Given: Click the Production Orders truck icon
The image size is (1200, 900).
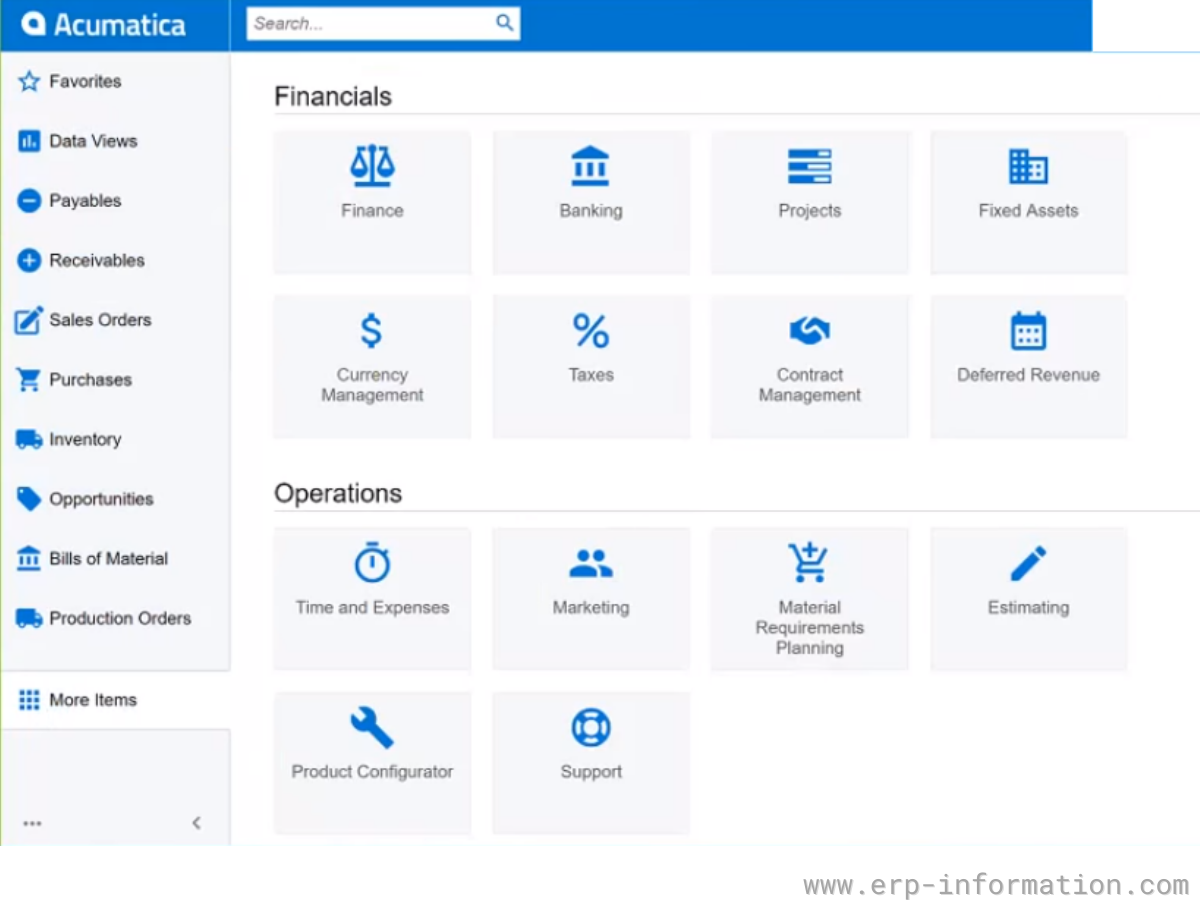Looking at the screenshot, I should tap(29, 618).
